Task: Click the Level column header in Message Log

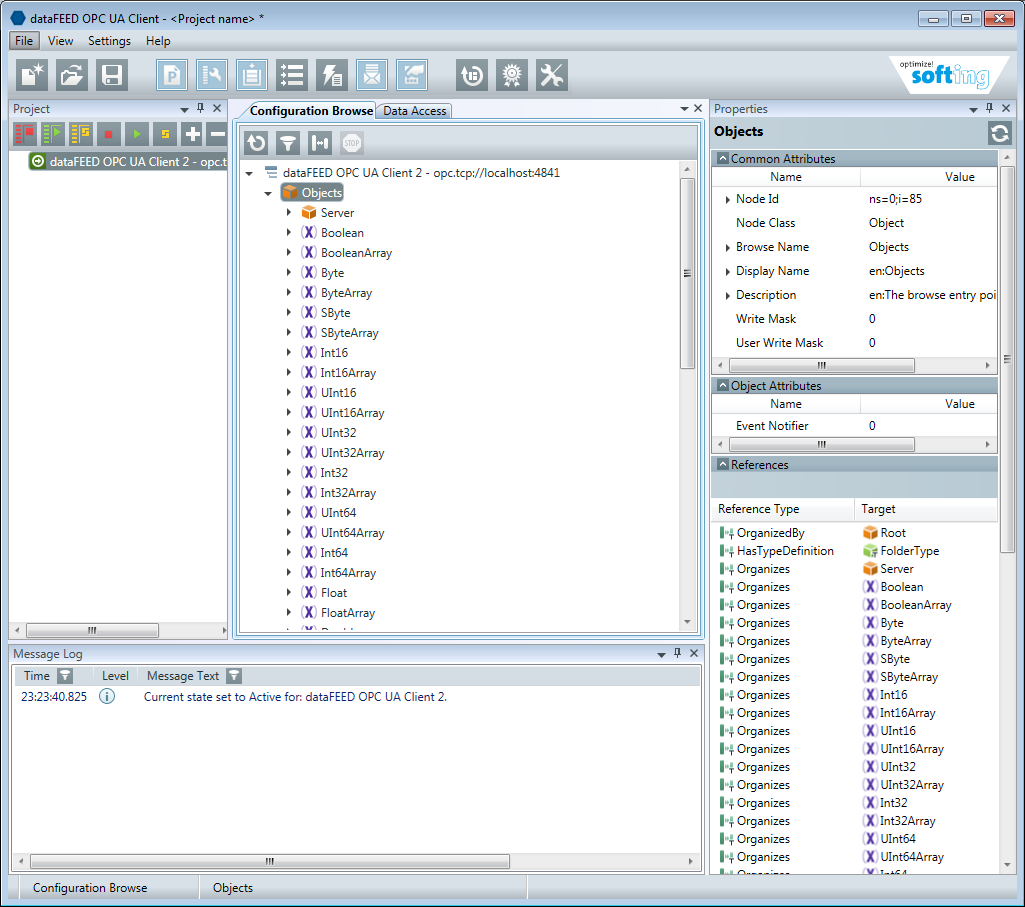Action: tap(115, 676)
